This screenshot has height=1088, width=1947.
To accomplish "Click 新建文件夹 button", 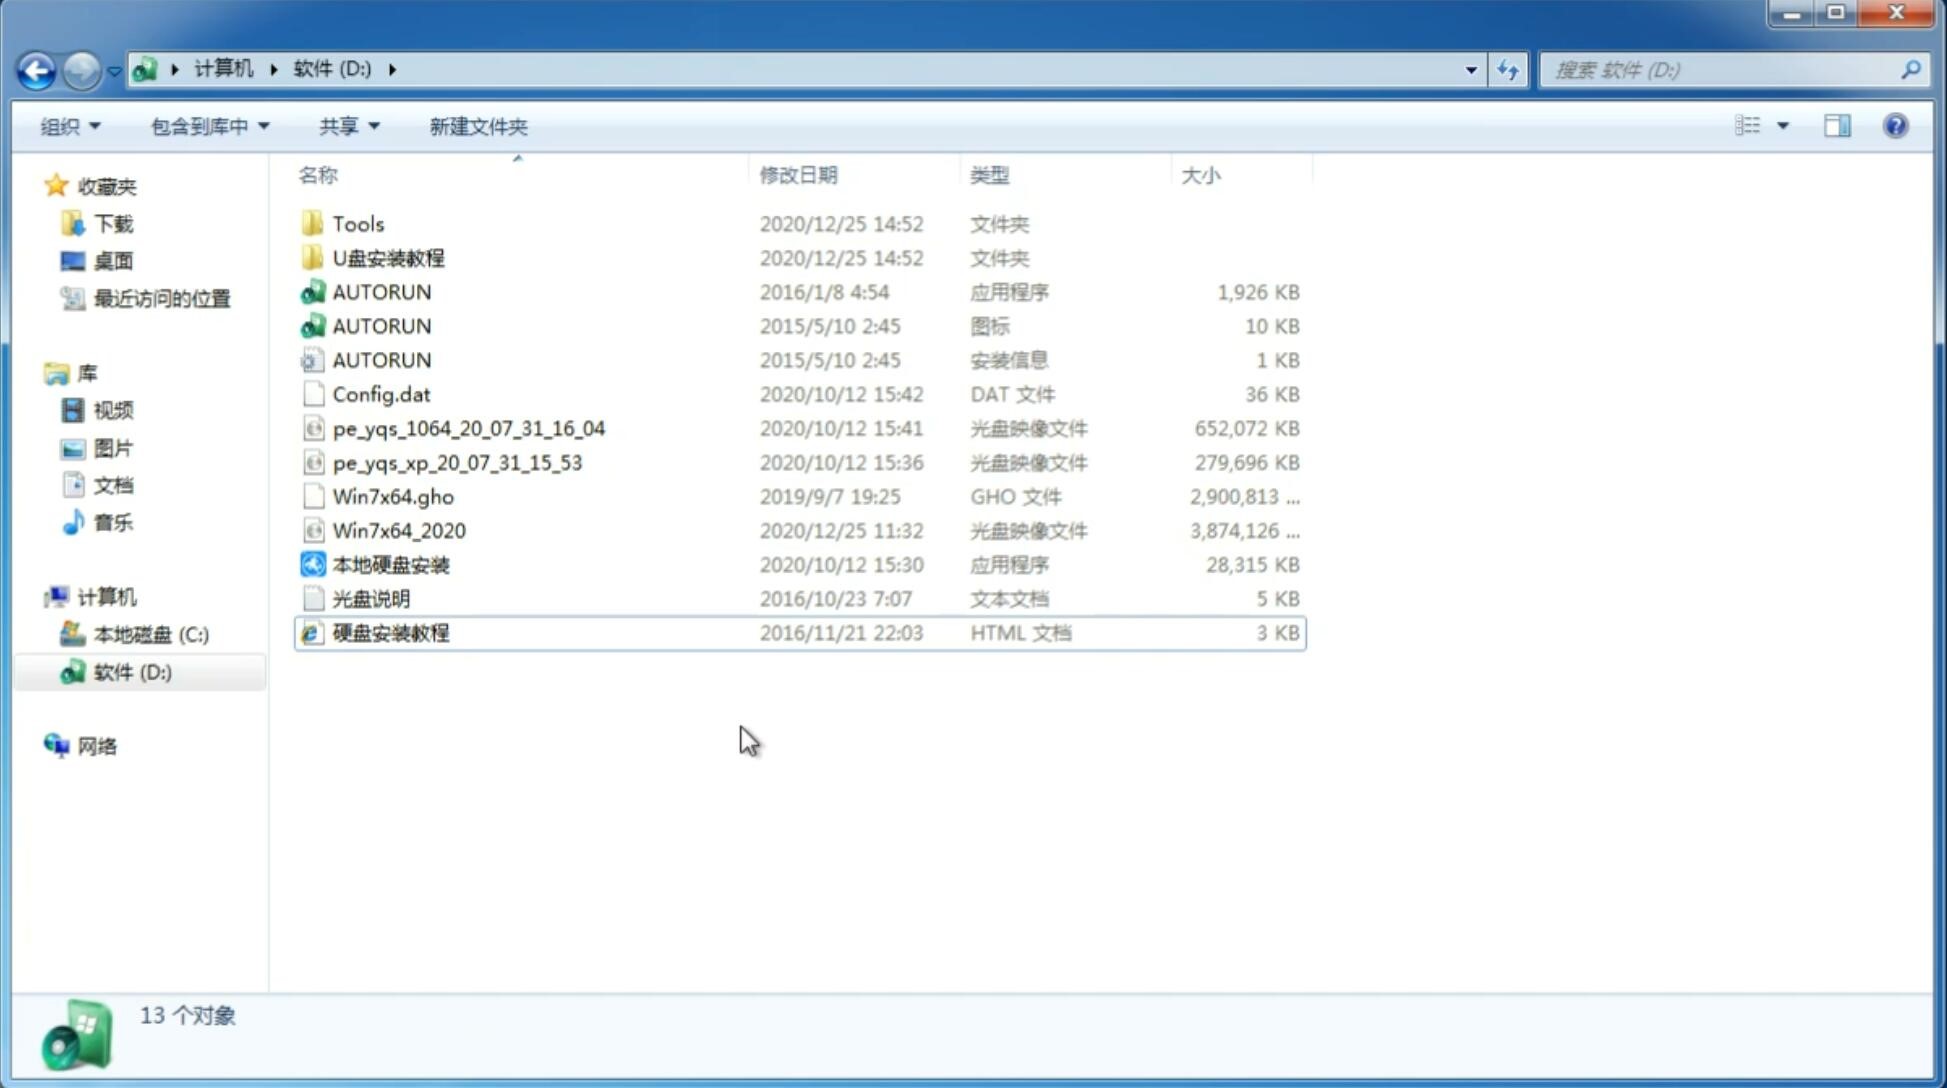I will [477, 124].
